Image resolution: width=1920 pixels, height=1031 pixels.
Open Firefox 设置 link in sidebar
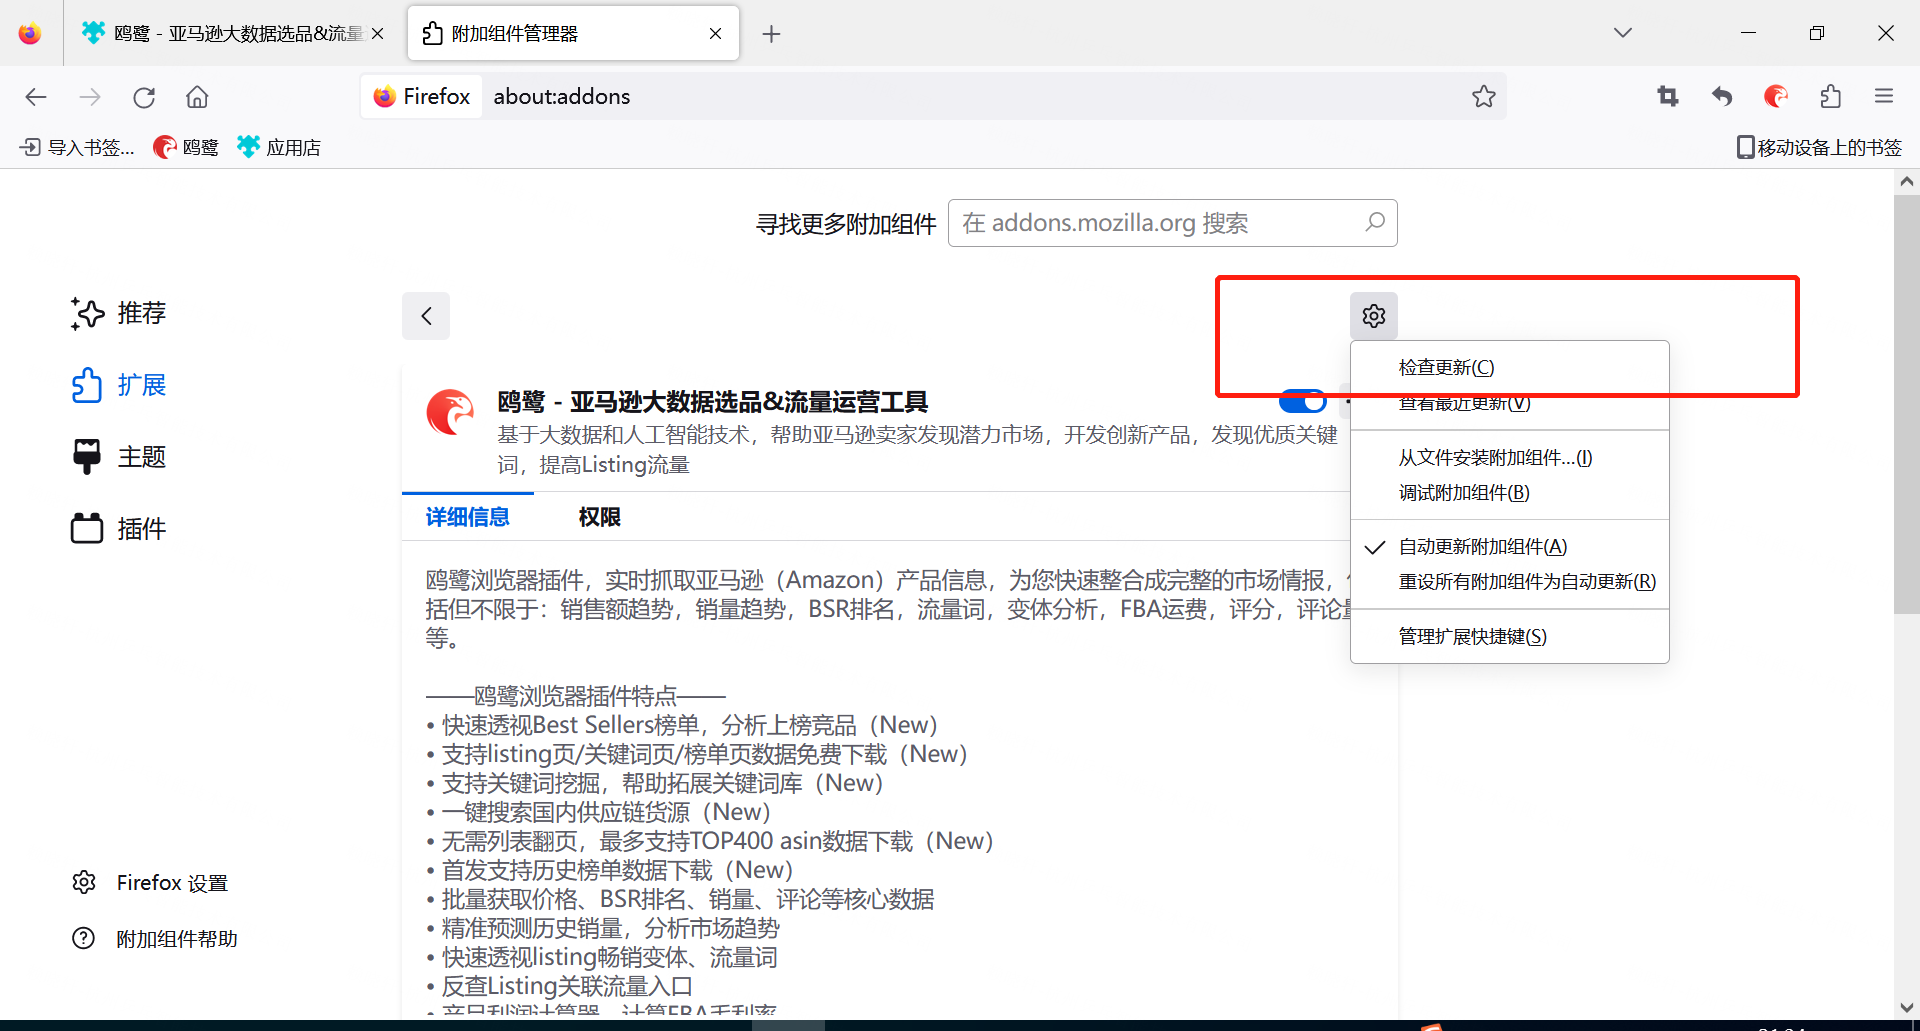pos(151,882)
